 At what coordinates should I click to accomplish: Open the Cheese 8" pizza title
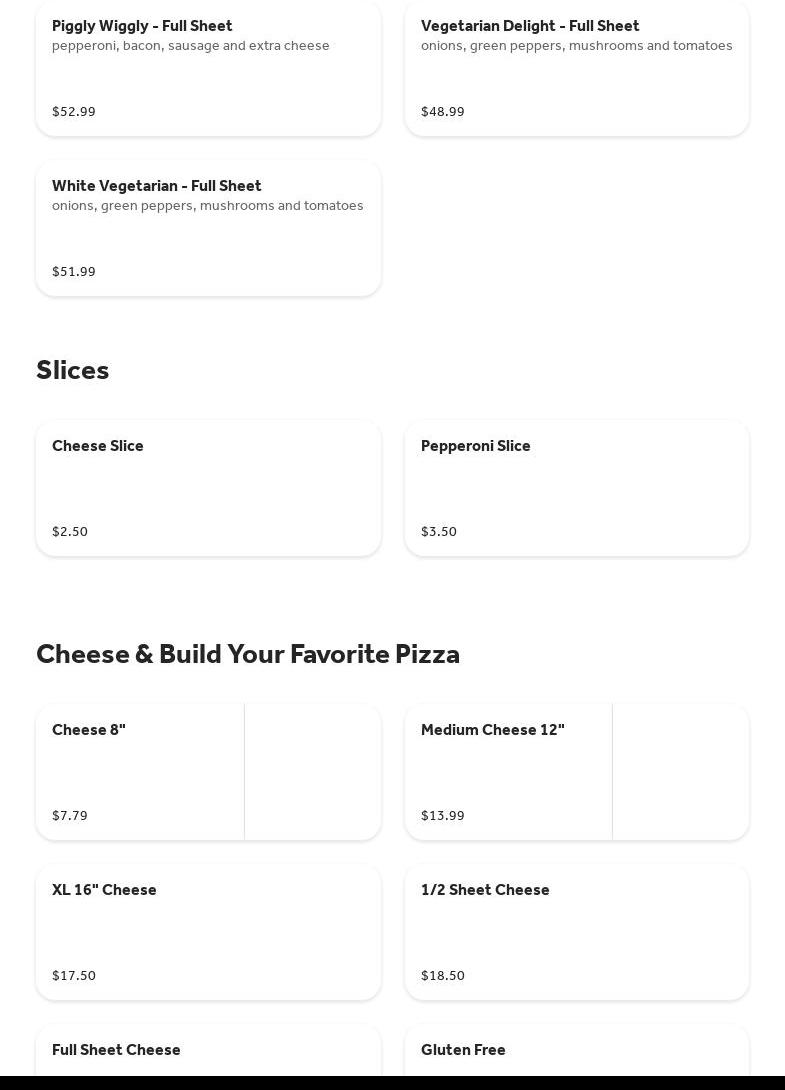pos(89,730)
